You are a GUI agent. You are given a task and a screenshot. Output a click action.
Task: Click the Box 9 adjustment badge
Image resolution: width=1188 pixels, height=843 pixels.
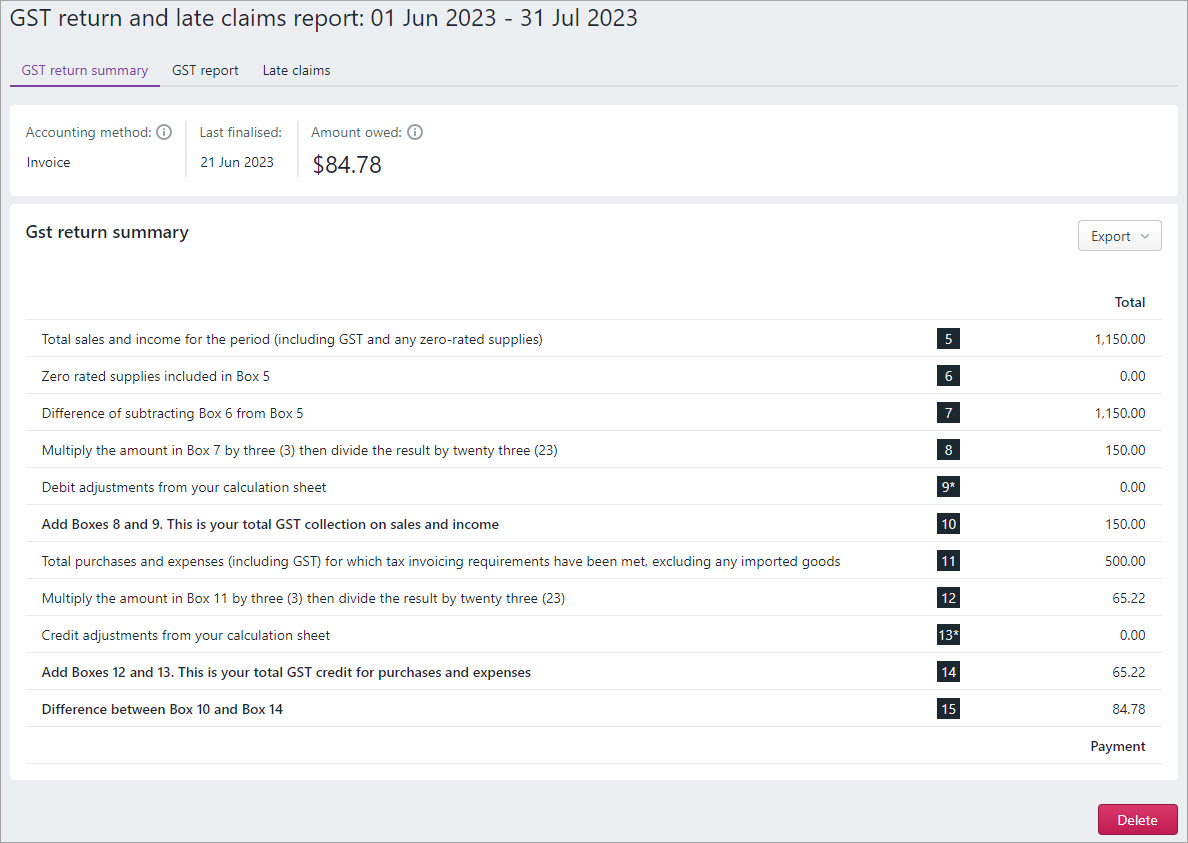point(948,486)
